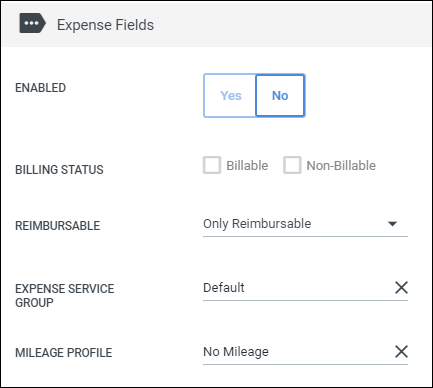
Task: Click the Non-Billable label text
Action: [x=341, y=165]
